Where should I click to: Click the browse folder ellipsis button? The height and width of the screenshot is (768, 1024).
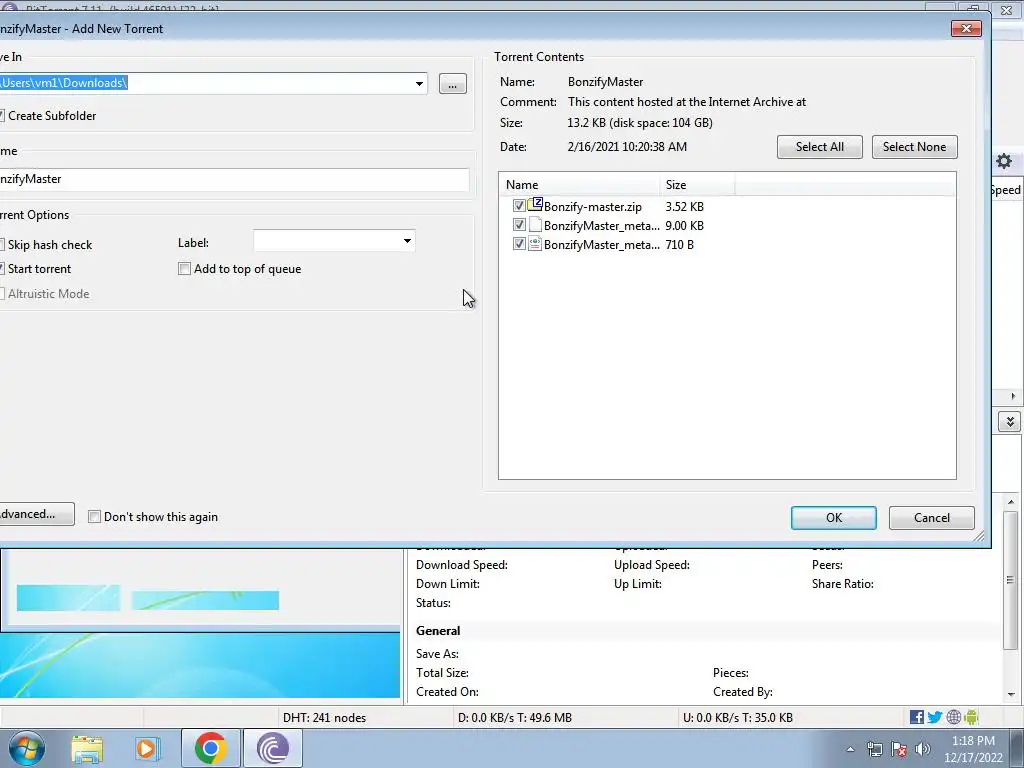pyautogui.click(x=453, y=84)
